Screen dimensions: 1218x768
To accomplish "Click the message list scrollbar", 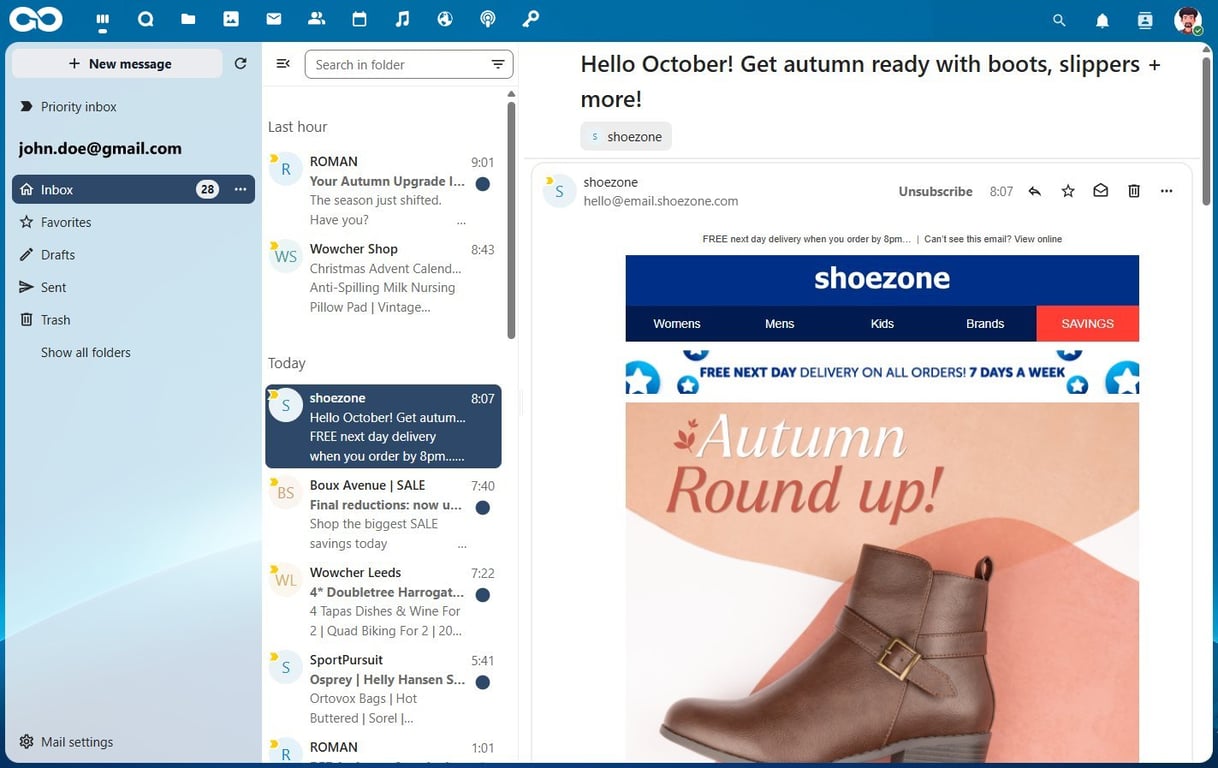I will [x=512, y=220].
